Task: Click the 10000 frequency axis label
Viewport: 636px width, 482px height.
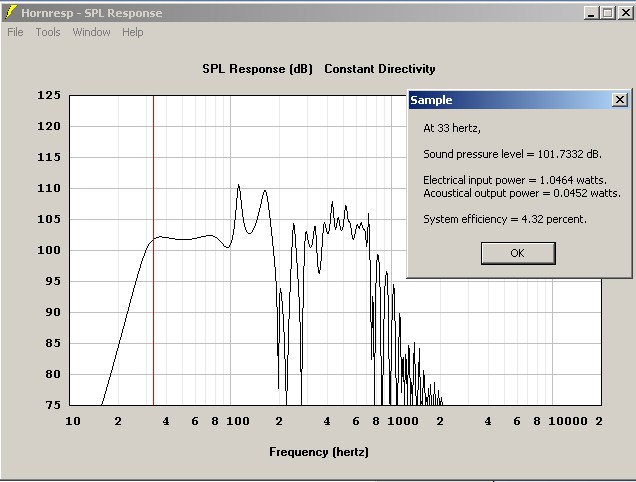Action: 568,421
